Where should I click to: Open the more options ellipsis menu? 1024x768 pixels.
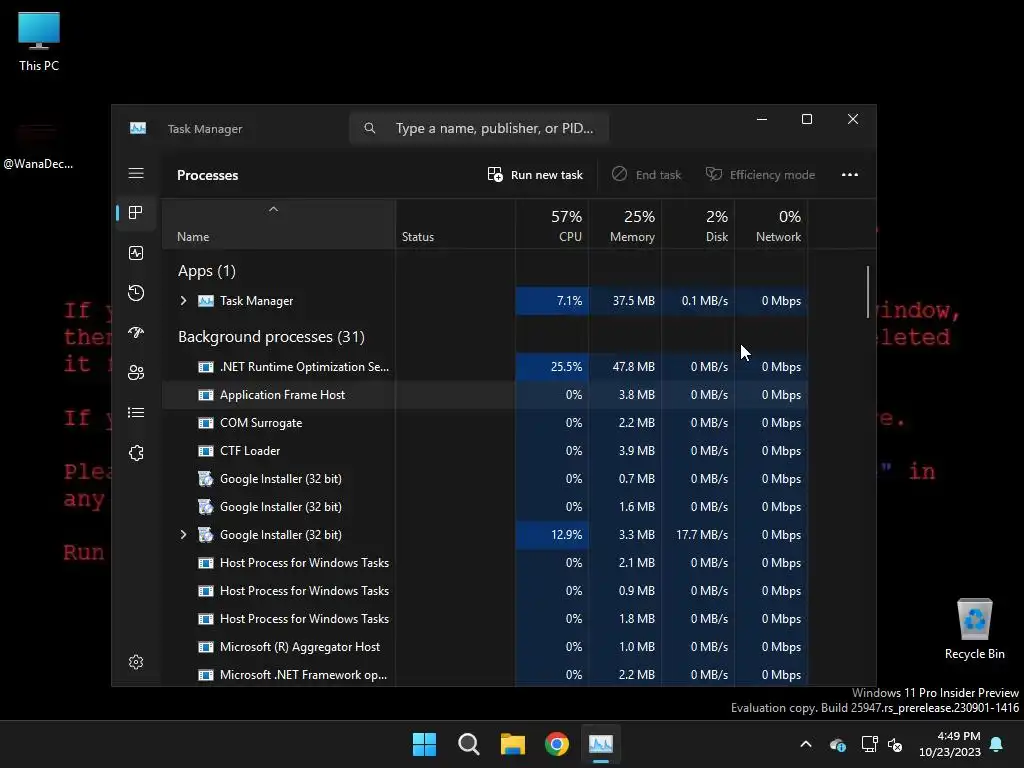pos(850,174)
